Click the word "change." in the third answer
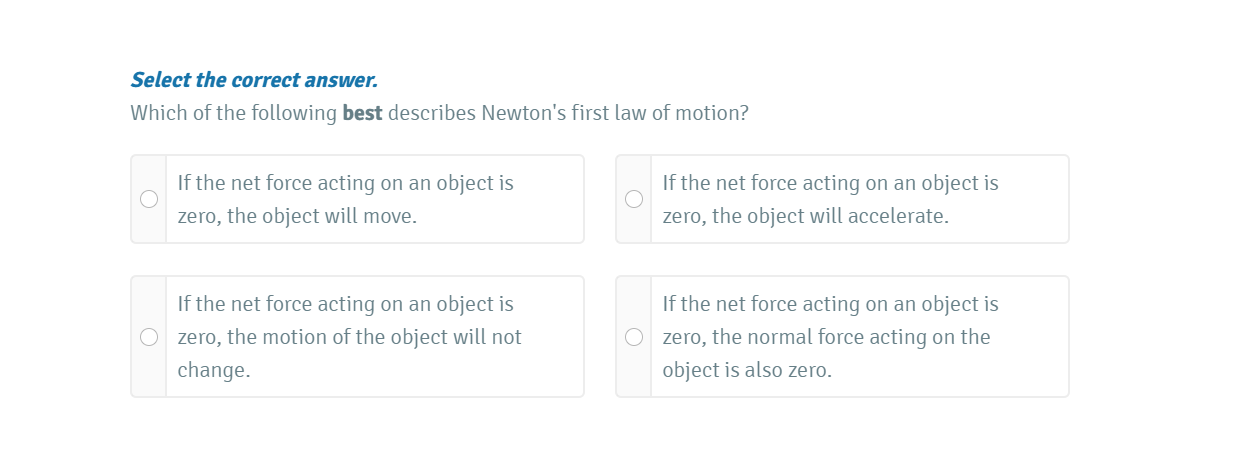Image resolution: width=1256 pixels, height=455 pixels. [214, 370]
